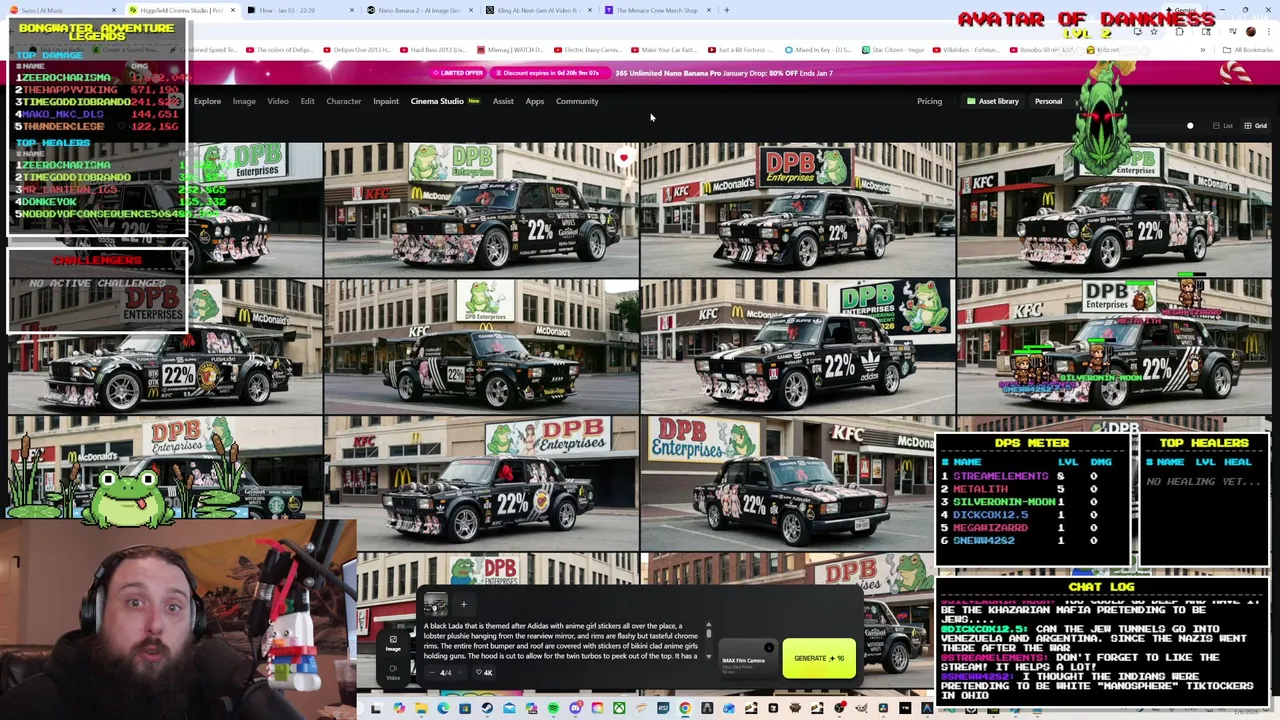The height and width of the screenshot is (720, 1280).
Task: Open Microsoft Store taskbar icon
Action: pos(465,709)
